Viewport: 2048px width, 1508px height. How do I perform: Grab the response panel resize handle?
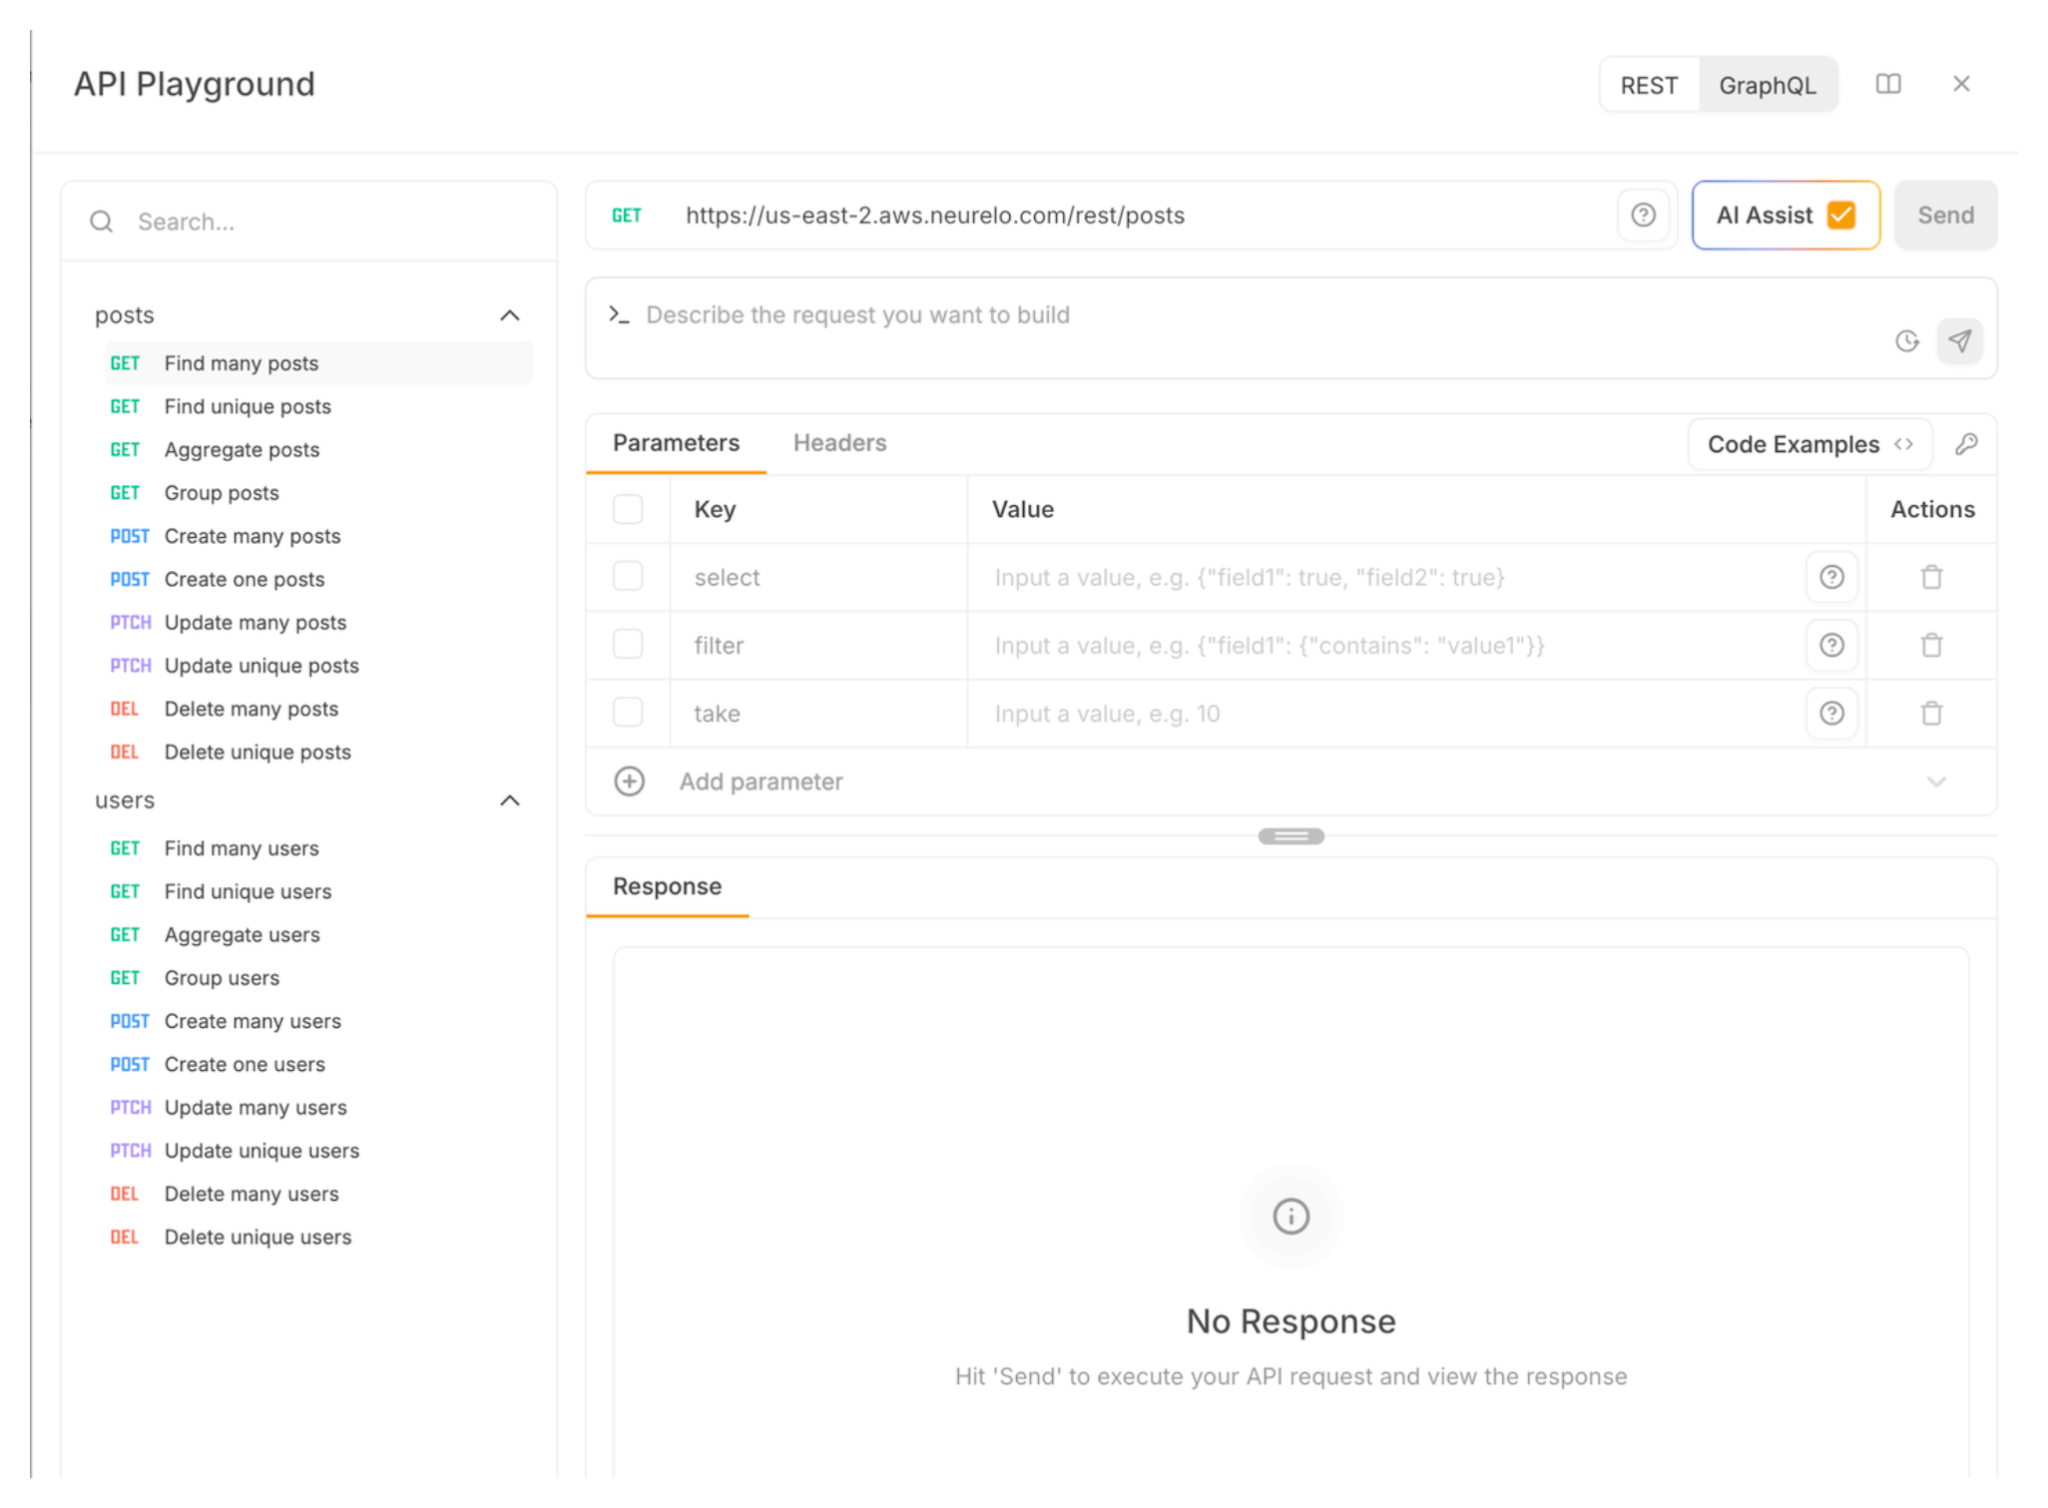pyautogui.click(x=1291, y=836)
